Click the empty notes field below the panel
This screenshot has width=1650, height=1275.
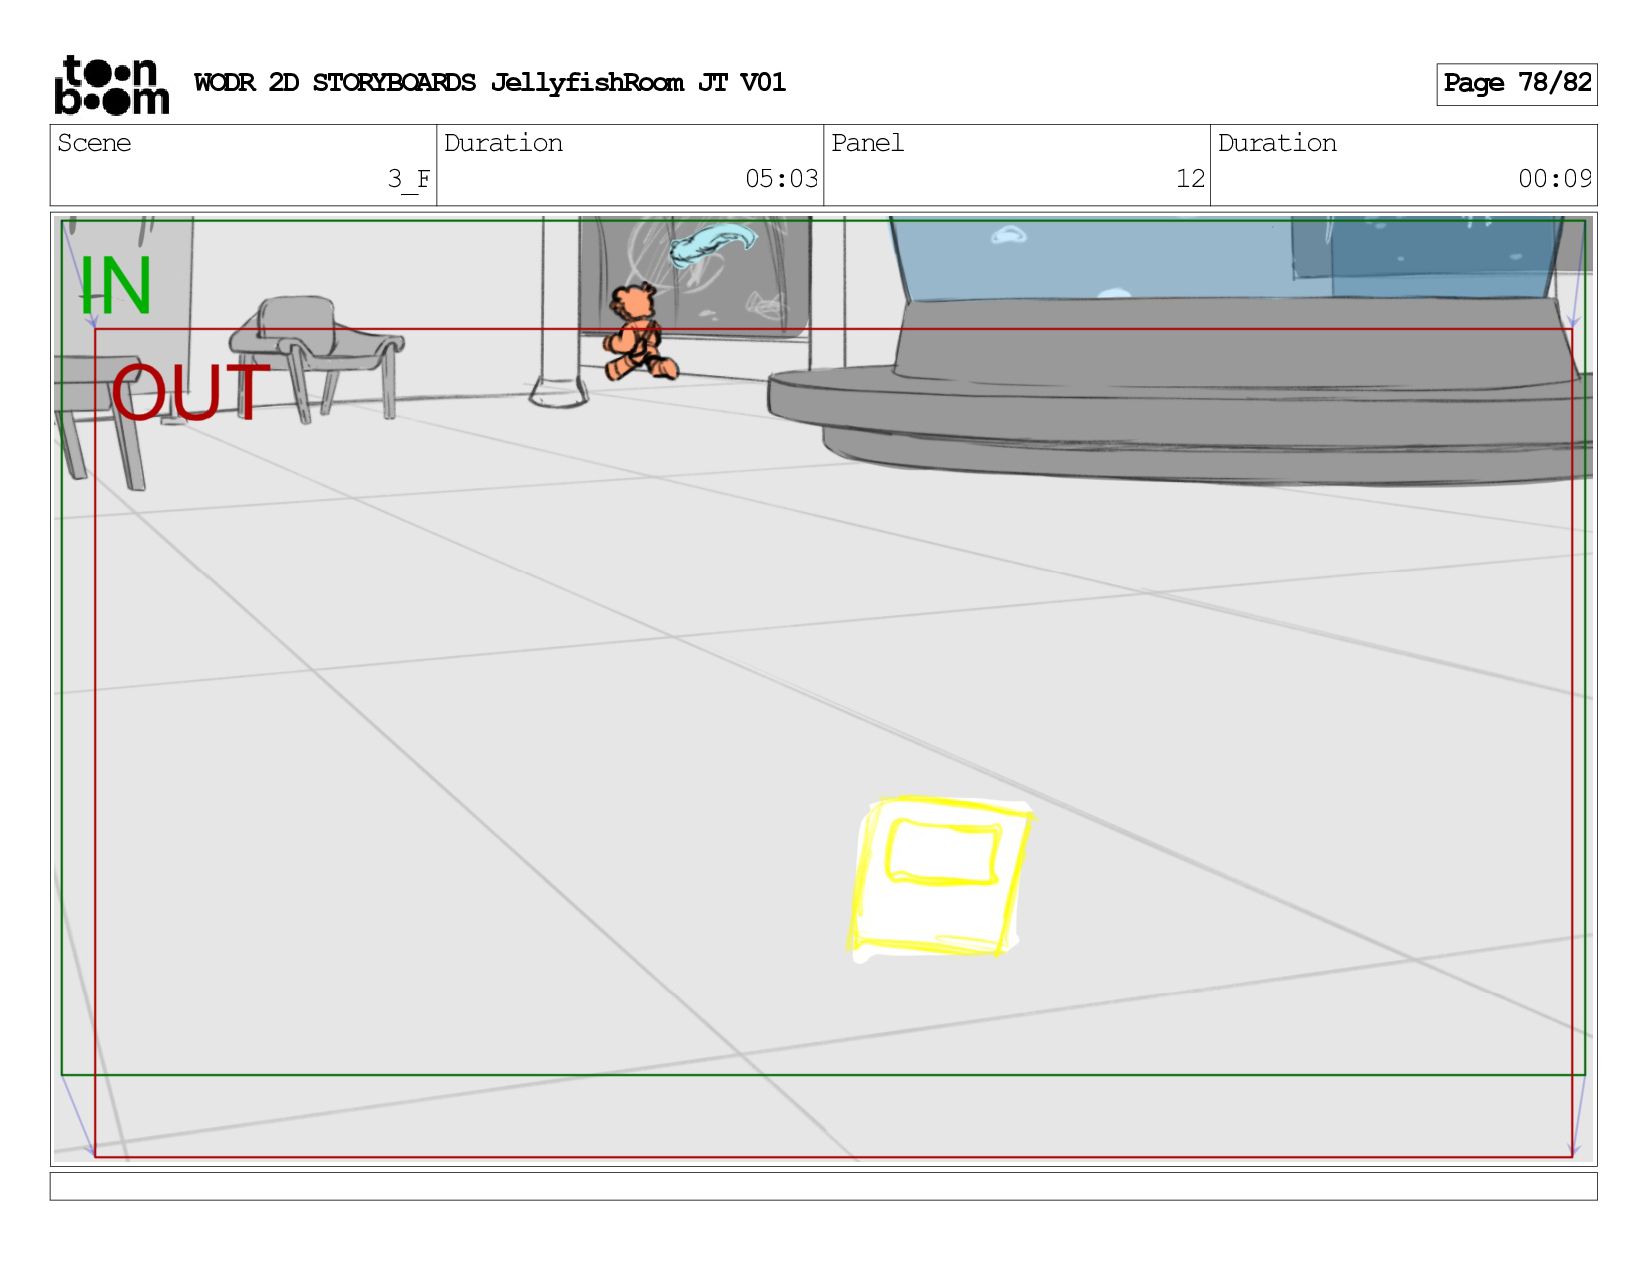click(823, 1186)
